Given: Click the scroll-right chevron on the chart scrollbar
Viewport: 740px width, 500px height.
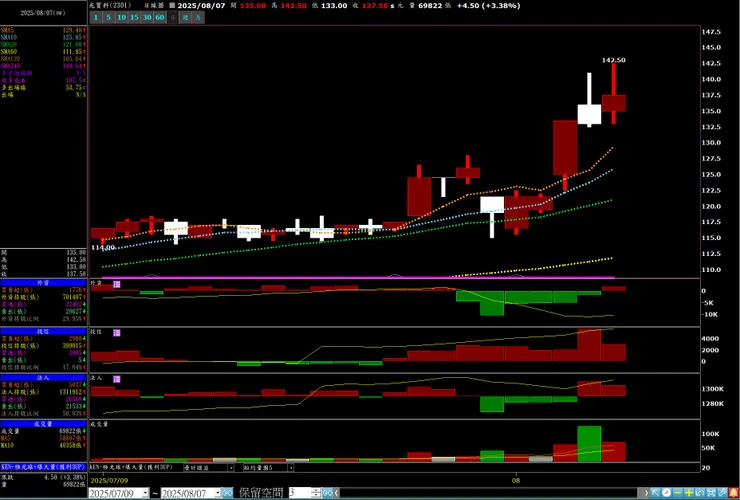Looking at the screenshot, I should (x=646, y=493).
